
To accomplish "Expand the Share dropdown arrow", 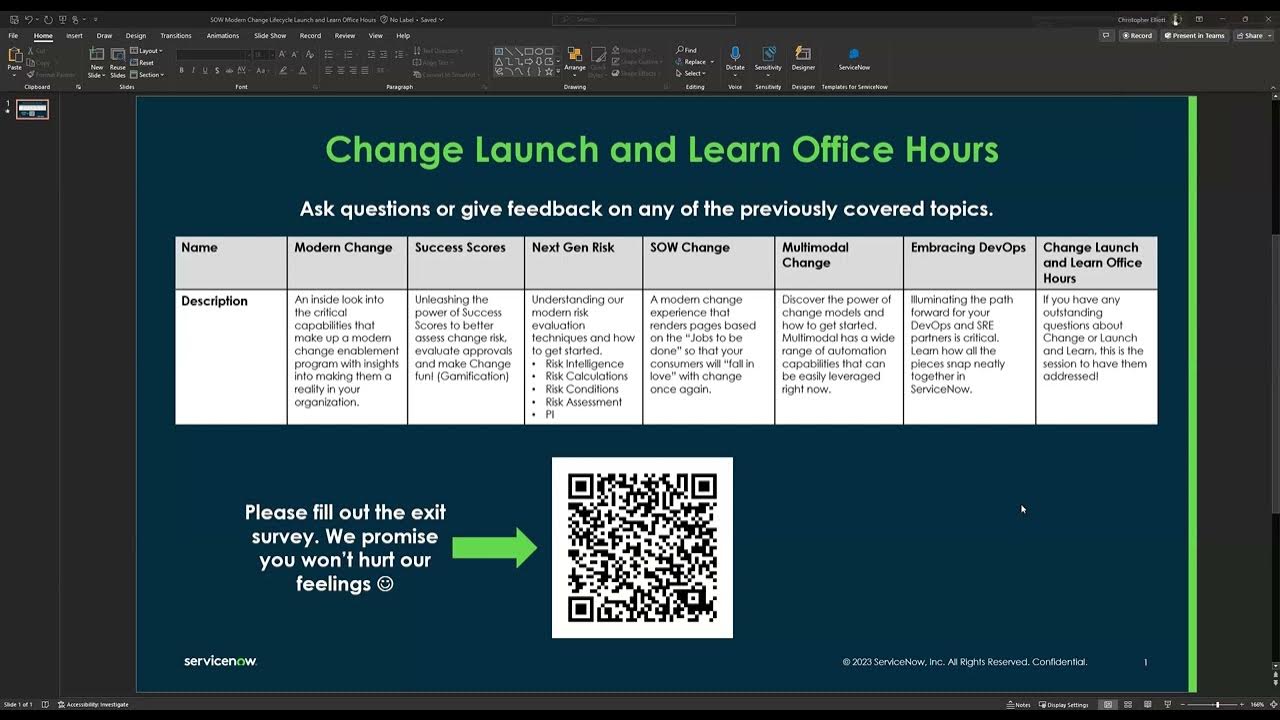I will coord(1268,35).
